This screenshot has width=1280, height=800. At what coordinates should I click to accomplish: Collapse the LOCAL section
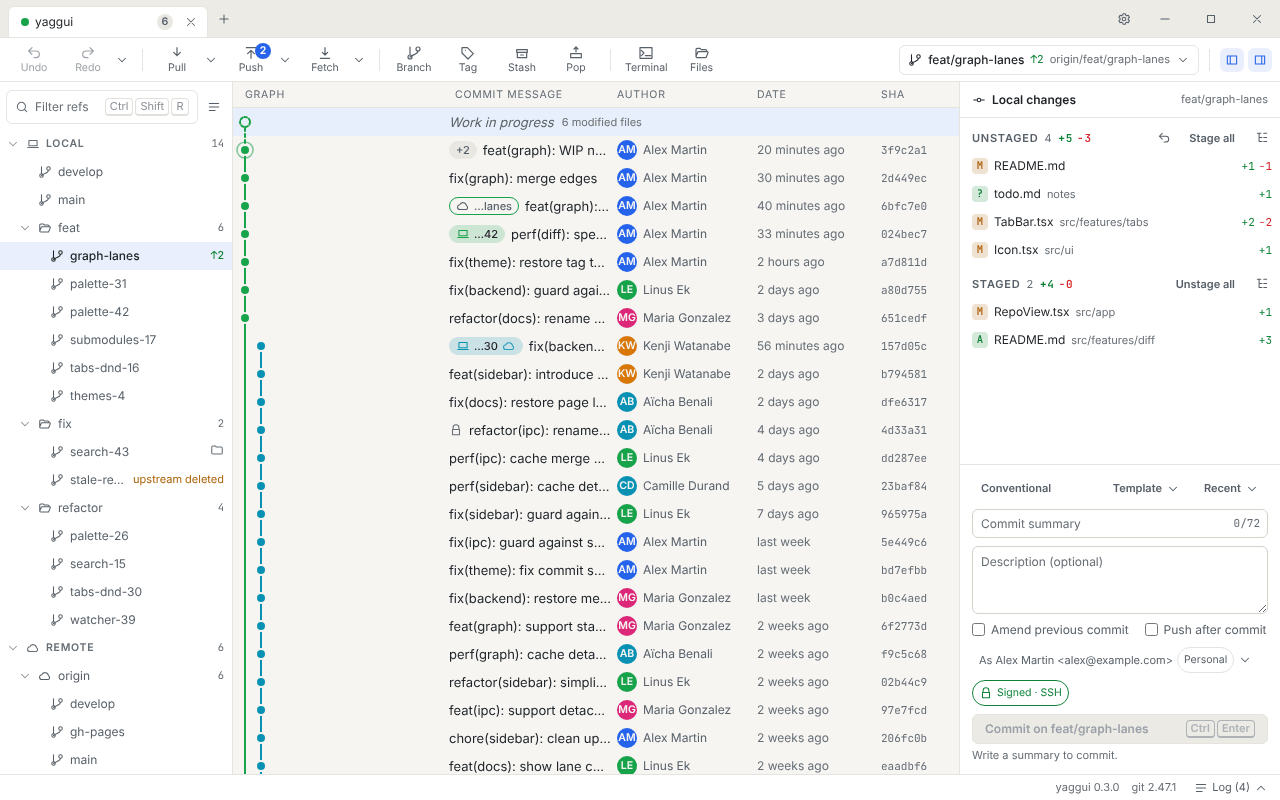tap(13, 144)
